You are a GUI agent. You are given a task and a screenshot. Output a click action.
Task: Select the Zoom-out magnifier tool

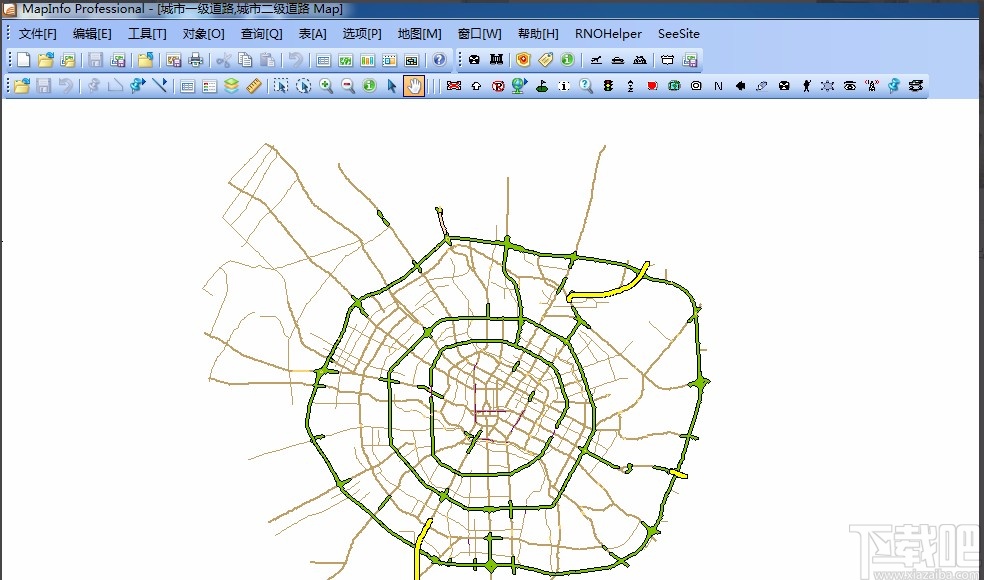coord(348,85)
